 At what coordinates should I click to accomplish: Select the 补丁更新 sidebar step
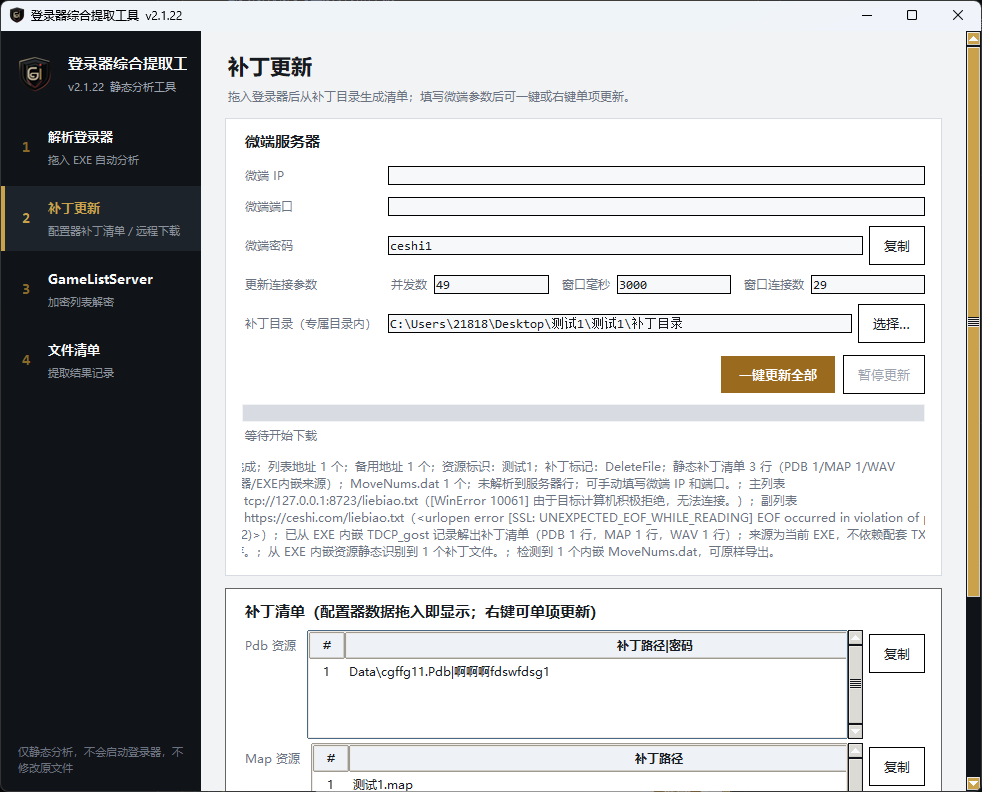pos(101,219)
